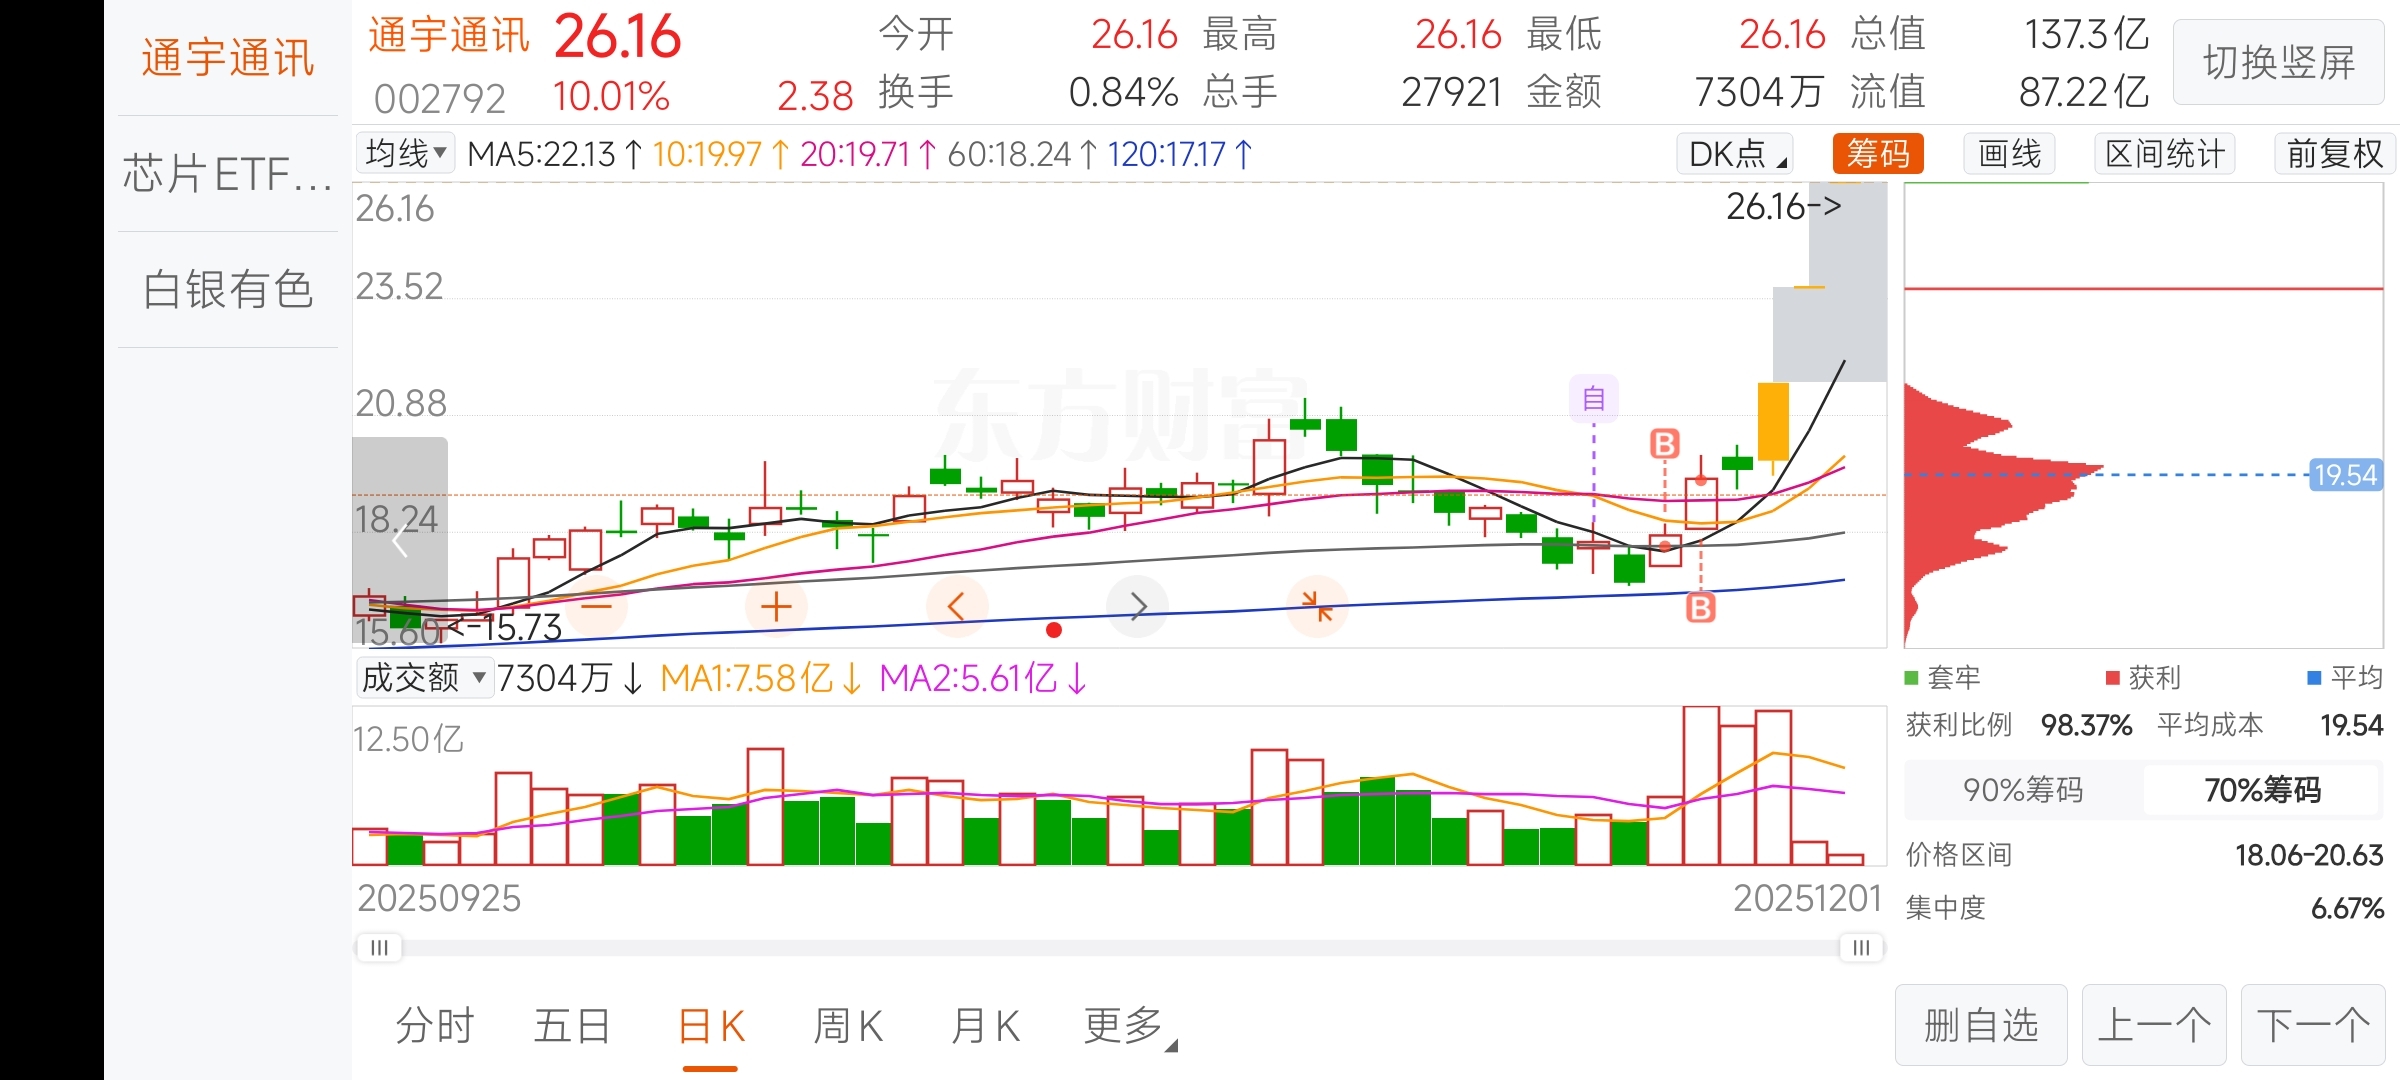Click the zoom in plus chart icon

tap(776, 607)
